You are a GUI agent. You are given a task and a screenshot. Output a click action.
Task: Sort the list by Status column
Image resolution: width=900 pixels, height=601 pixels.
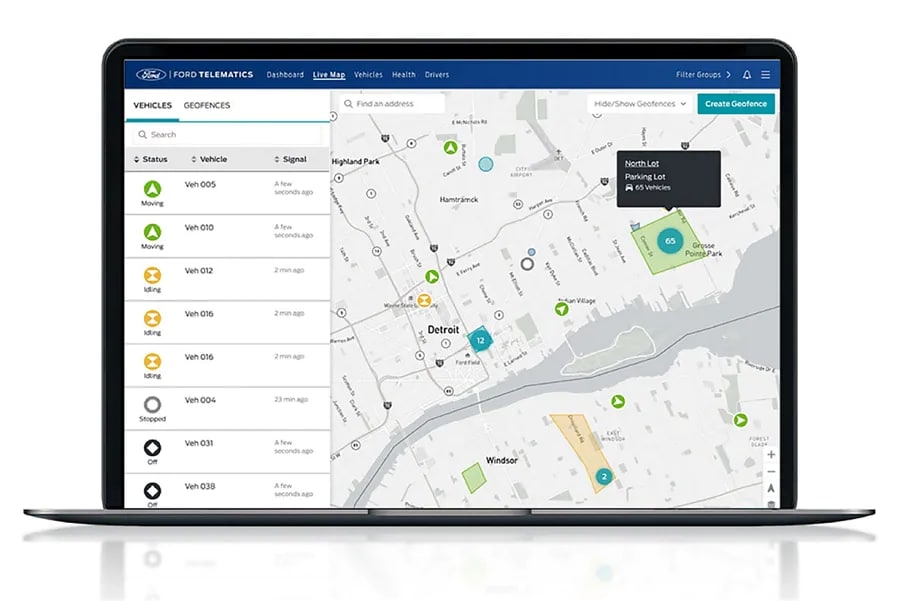[151, 159]
